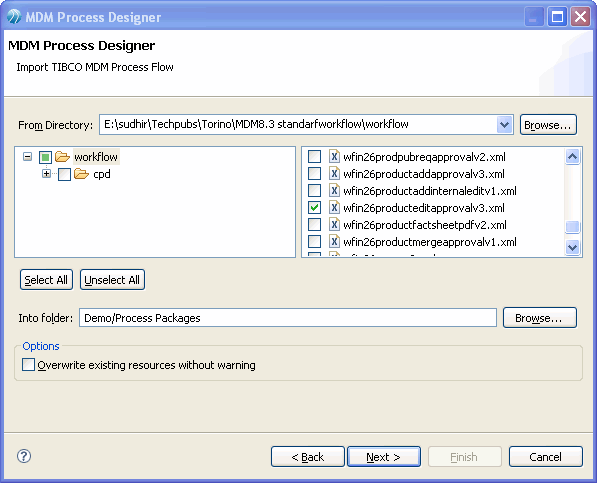
Task: Maximize the MDM Process Designer window
Action: [x=557, y=17]
